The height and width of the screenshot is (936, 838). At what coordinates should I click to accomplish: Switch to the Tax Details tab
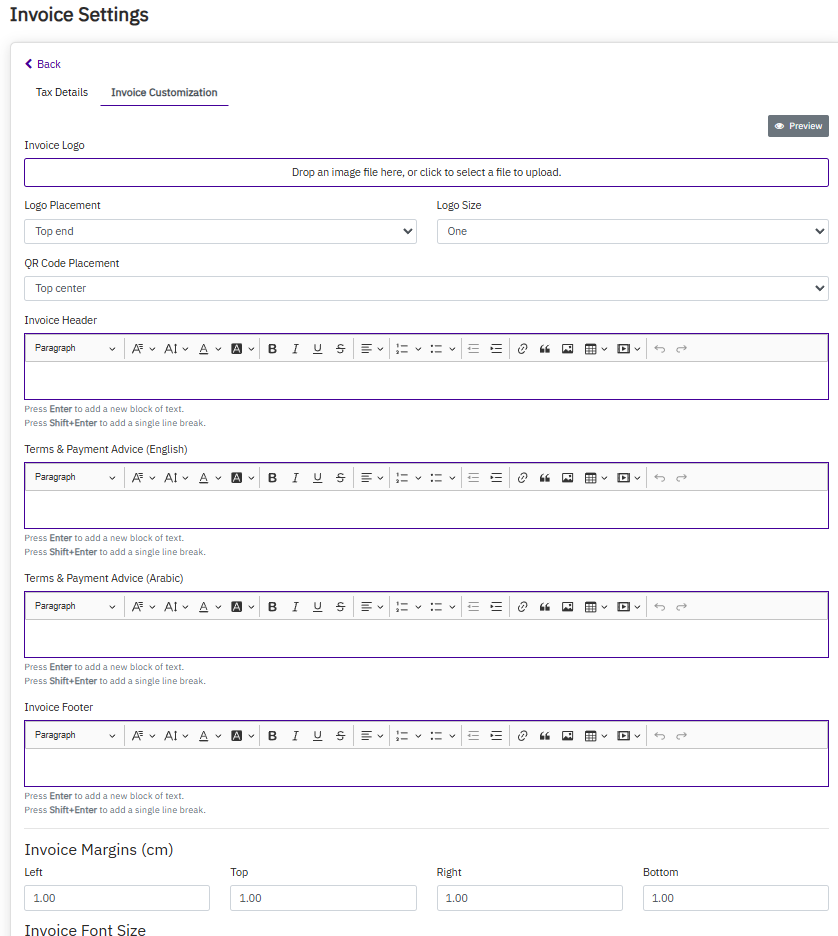[x=62, y=93]
